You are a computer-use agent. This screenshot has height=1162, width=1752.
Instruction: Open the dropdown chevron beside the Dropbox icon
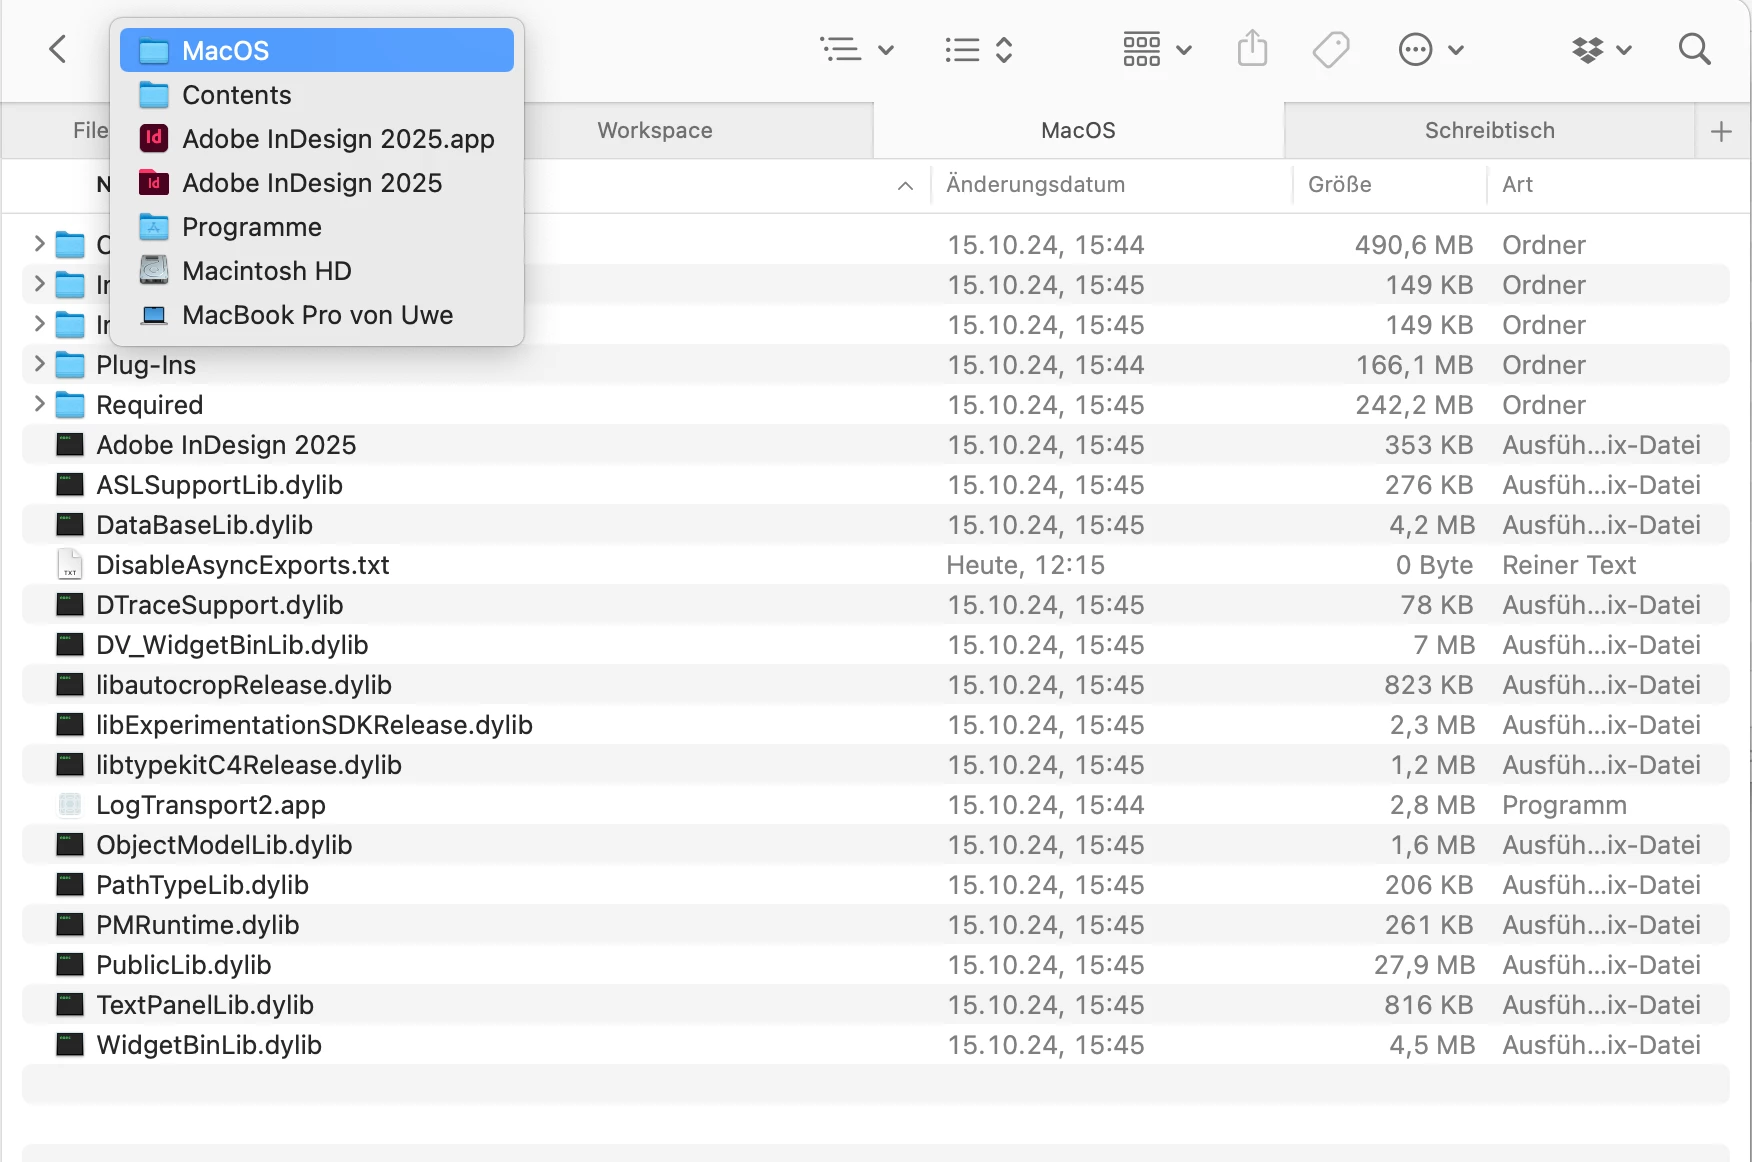coord(1624,50)
